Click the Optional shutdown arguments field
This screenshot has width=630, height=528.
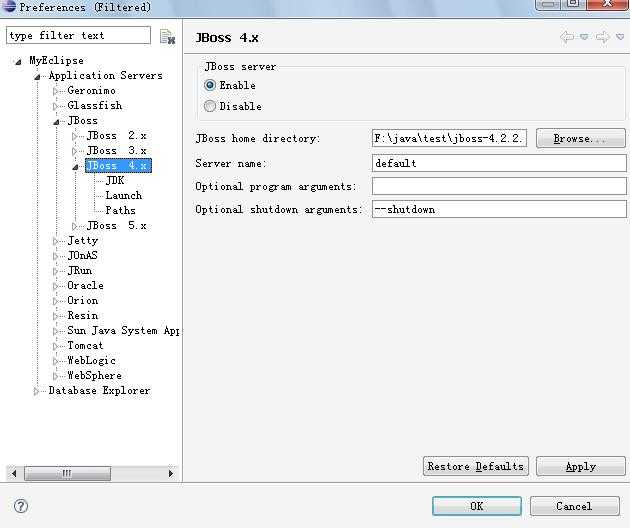(499, 209)
